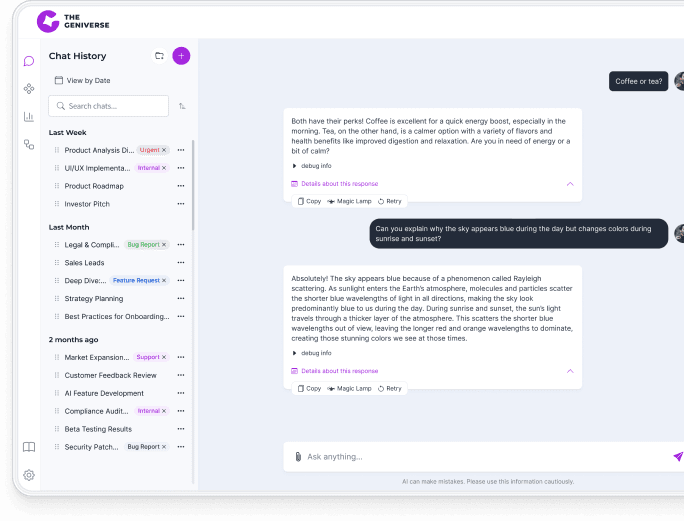The height and width of the screenshot is (521, 684).
Task: Click the paperclip attachment icon
Action: pos(298,457)
